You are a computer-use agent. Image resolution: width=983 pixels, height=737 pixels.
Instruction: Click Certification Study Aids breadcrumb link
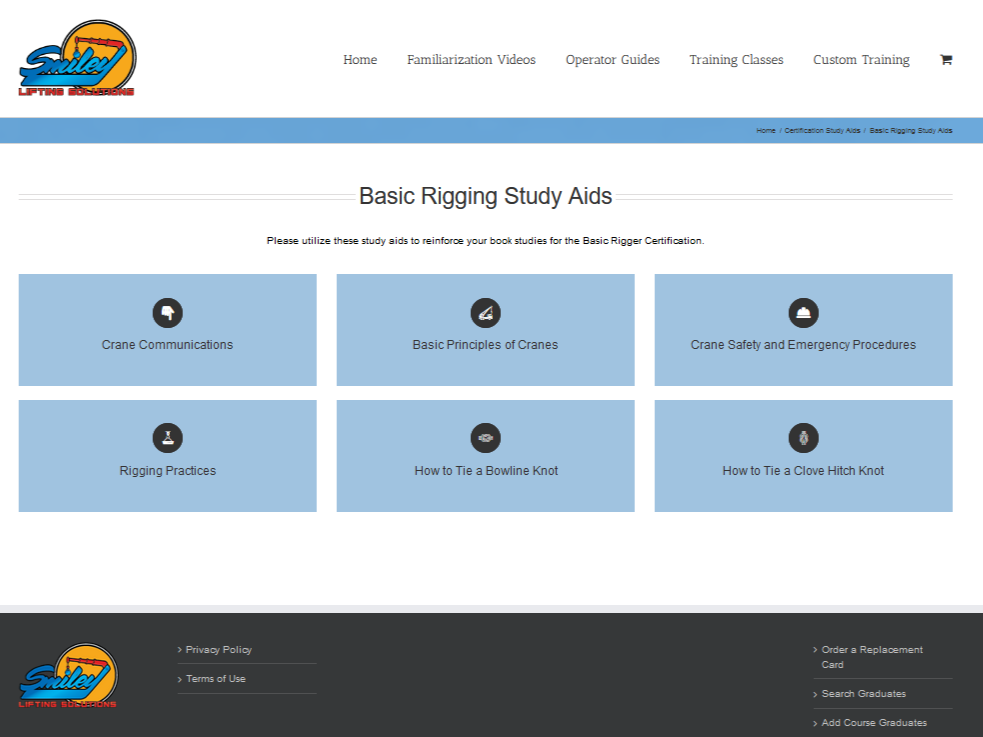(822, 131)
